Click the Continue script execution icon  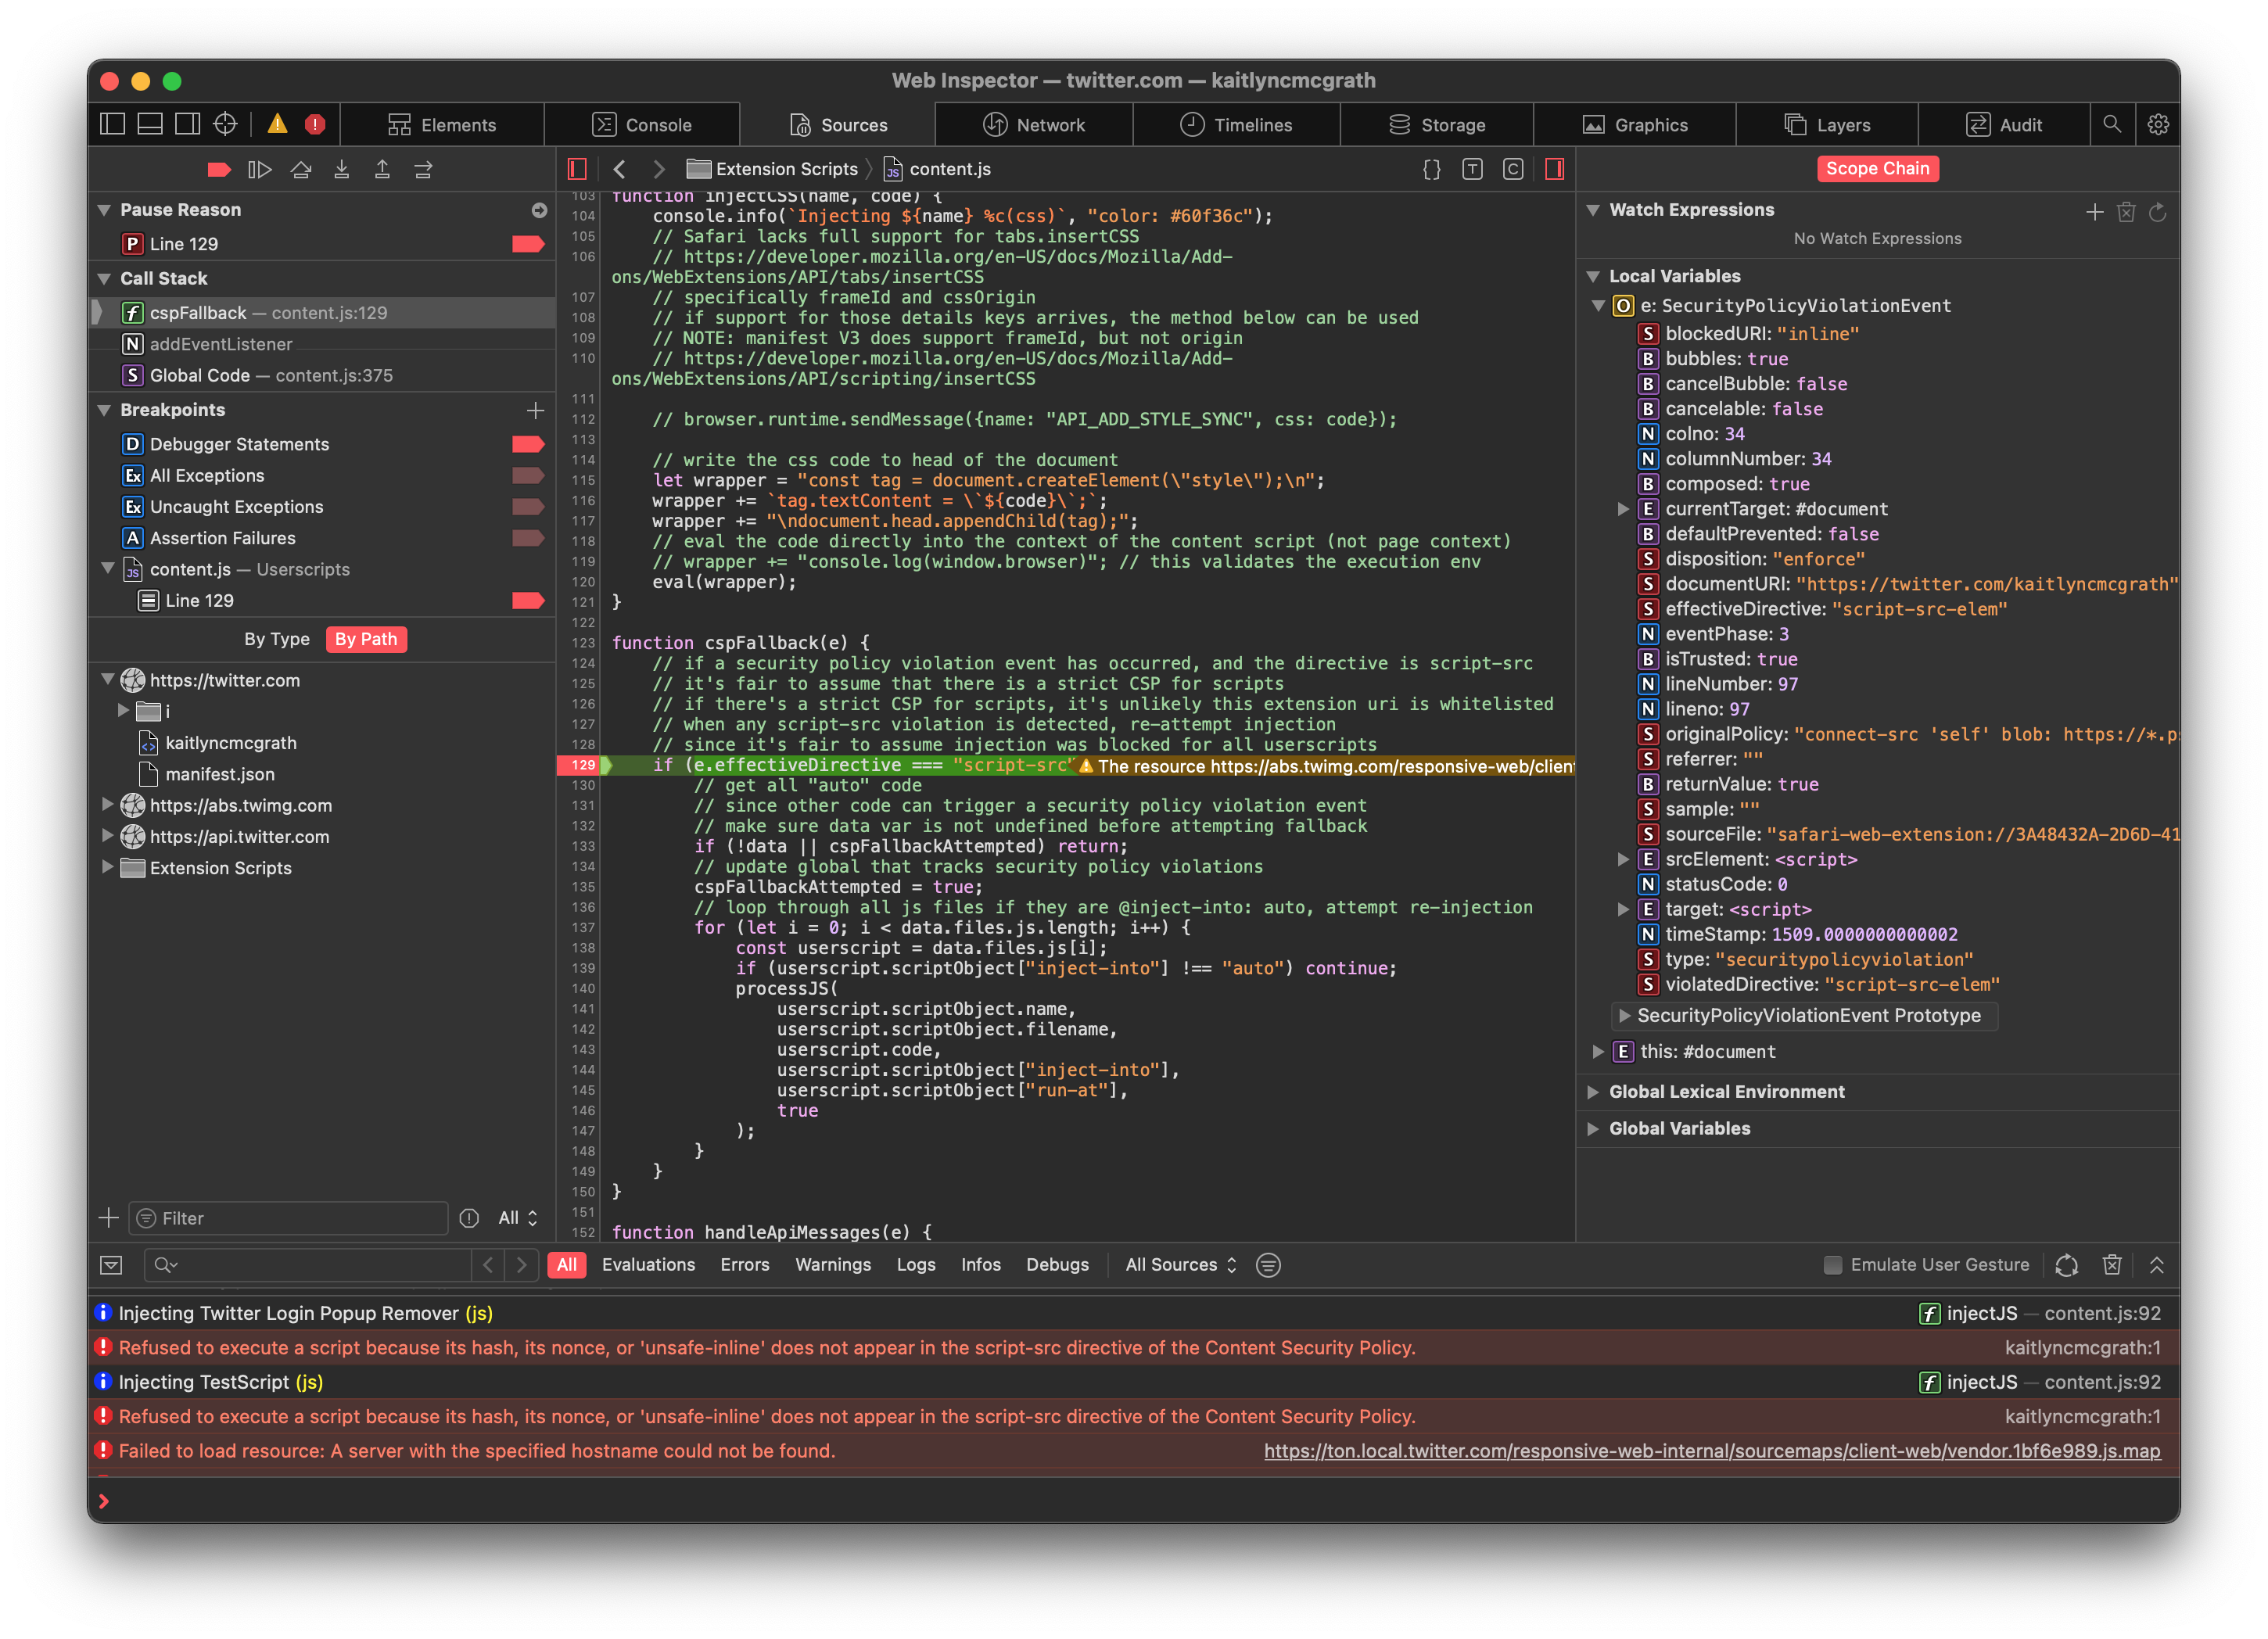pos(259,170)
